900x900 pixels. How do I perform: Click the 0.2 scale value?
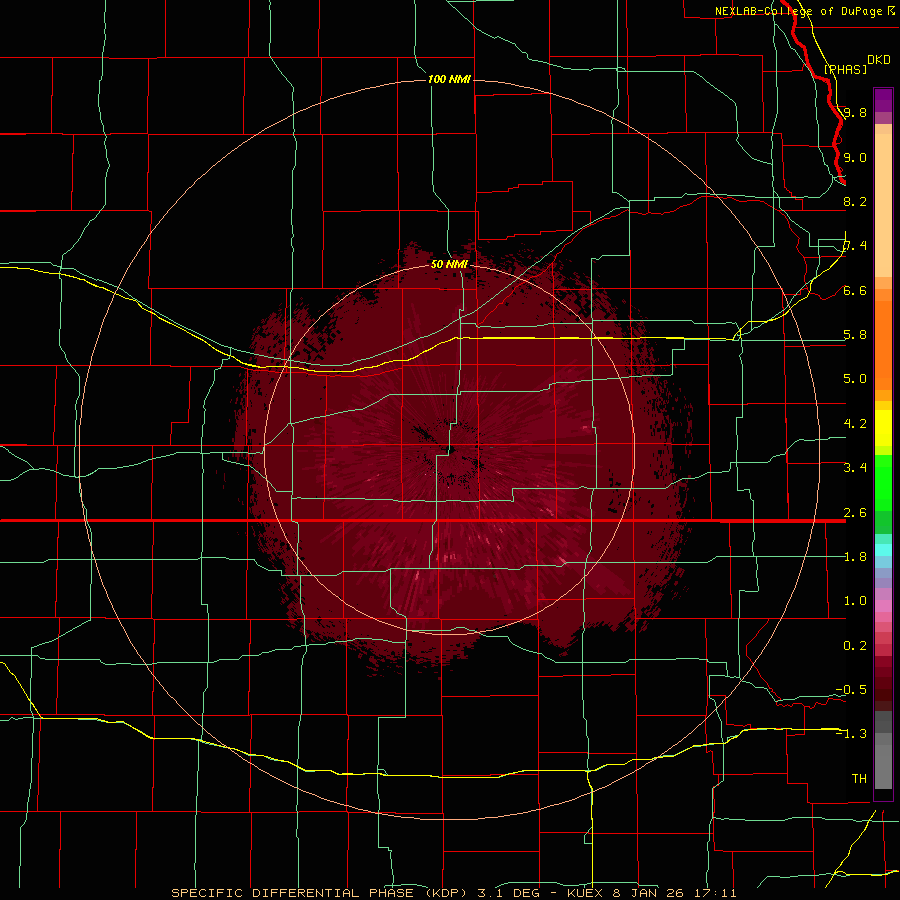coord(855,646)
